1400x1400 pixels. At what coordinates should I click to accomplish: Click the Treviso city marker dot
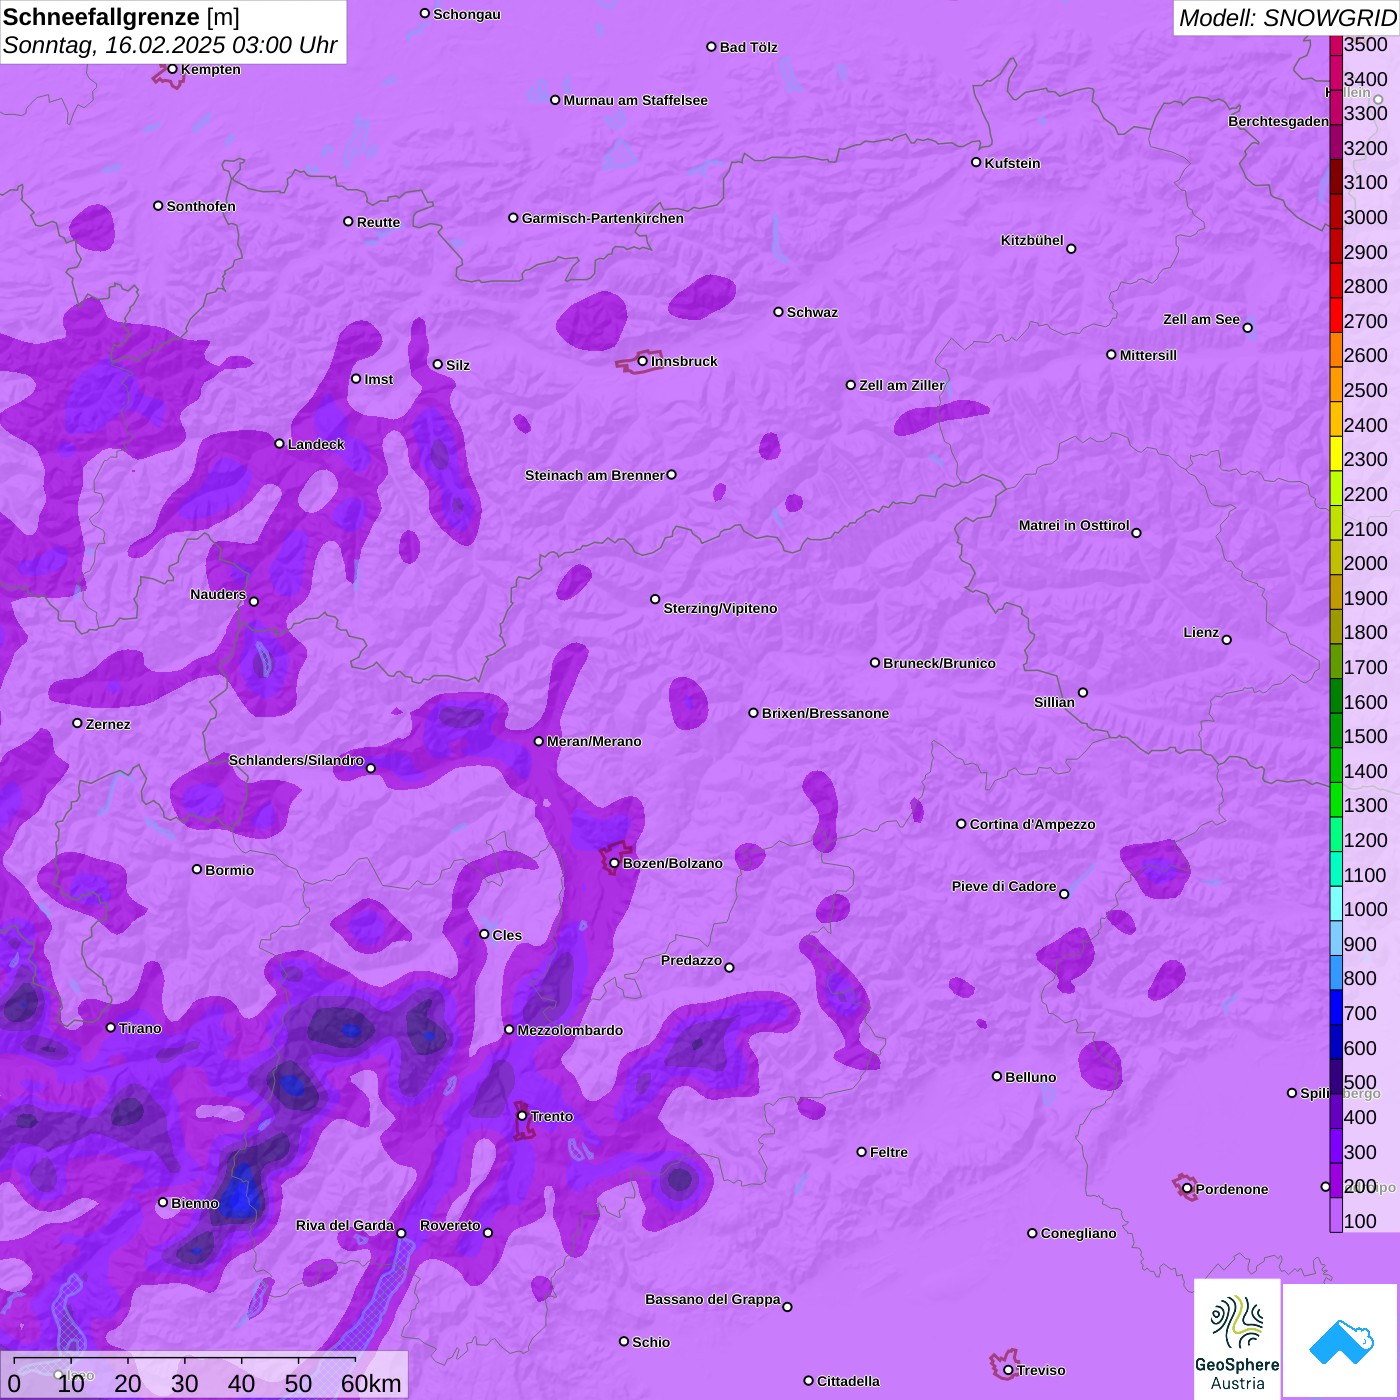[x=1008, y=1370]
